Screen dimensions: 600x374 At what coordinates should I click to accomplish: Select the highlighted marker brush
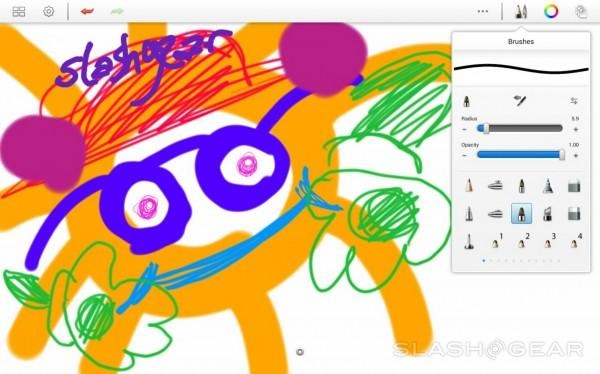(x=522, y=214)
